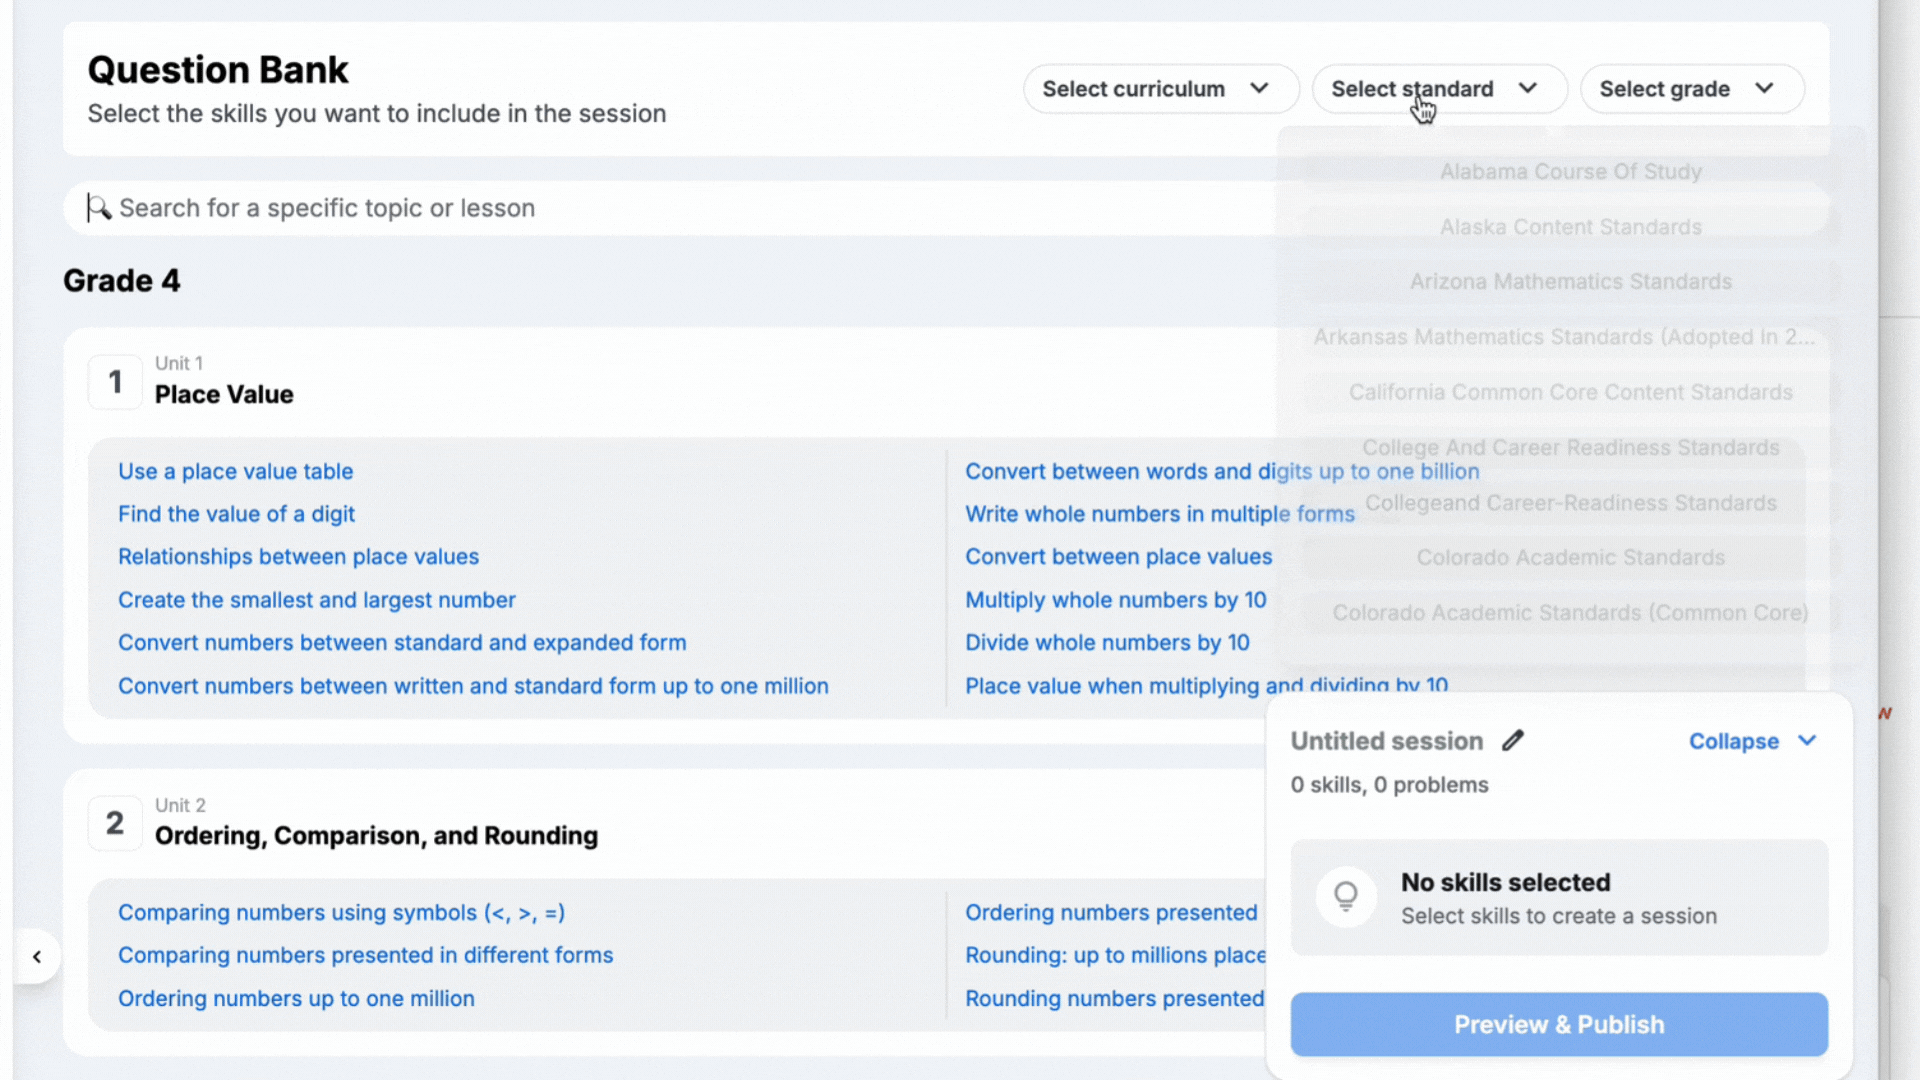Screen dimensions: 1920x1080
Task: Choose Alabama Course Of Study option
Action: [1570, 172]
